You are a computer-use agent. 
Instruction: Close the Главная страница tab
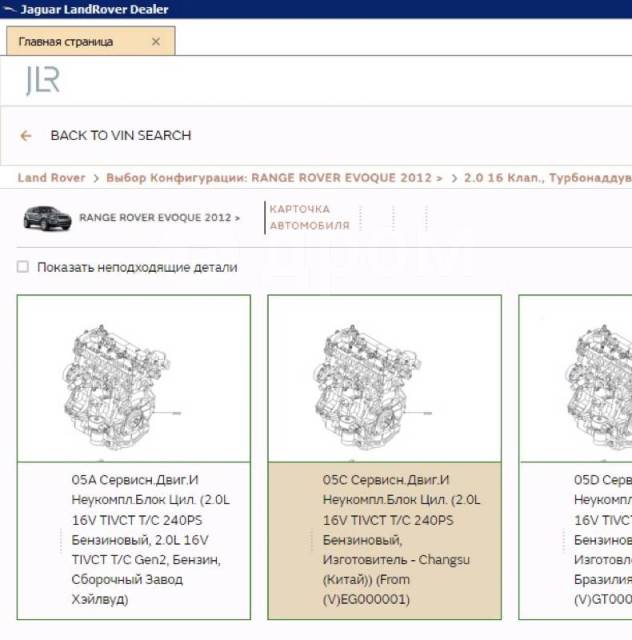click(x=155, y=42)
